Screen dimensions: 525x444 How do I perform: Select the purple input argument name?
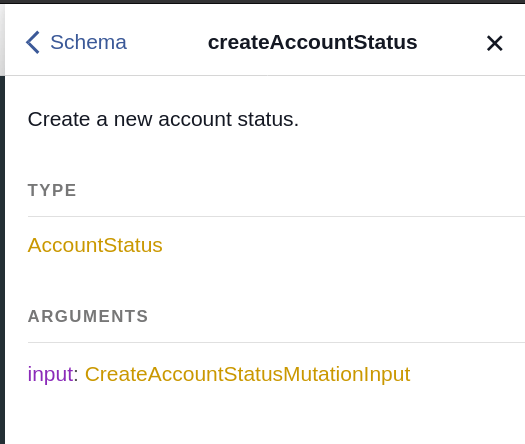pyautogui.click(x=50, y=374)
